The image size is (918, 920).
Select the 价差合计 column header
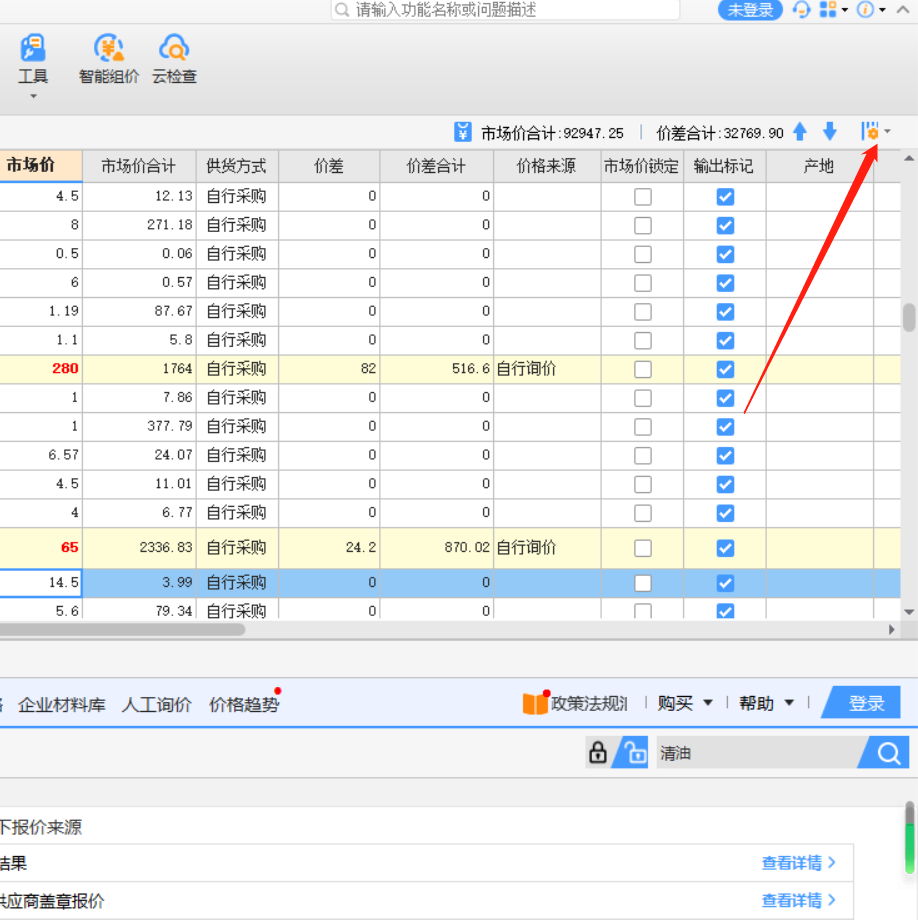tap(436, 166)
